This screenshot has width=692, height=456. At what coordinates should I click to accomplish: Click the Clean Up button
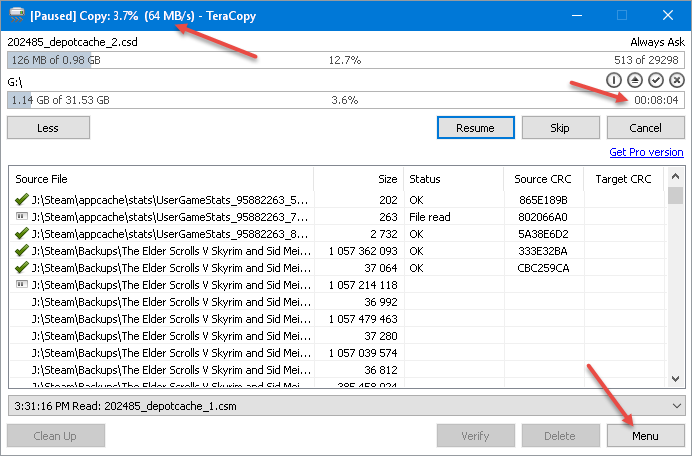coord(56,436)
